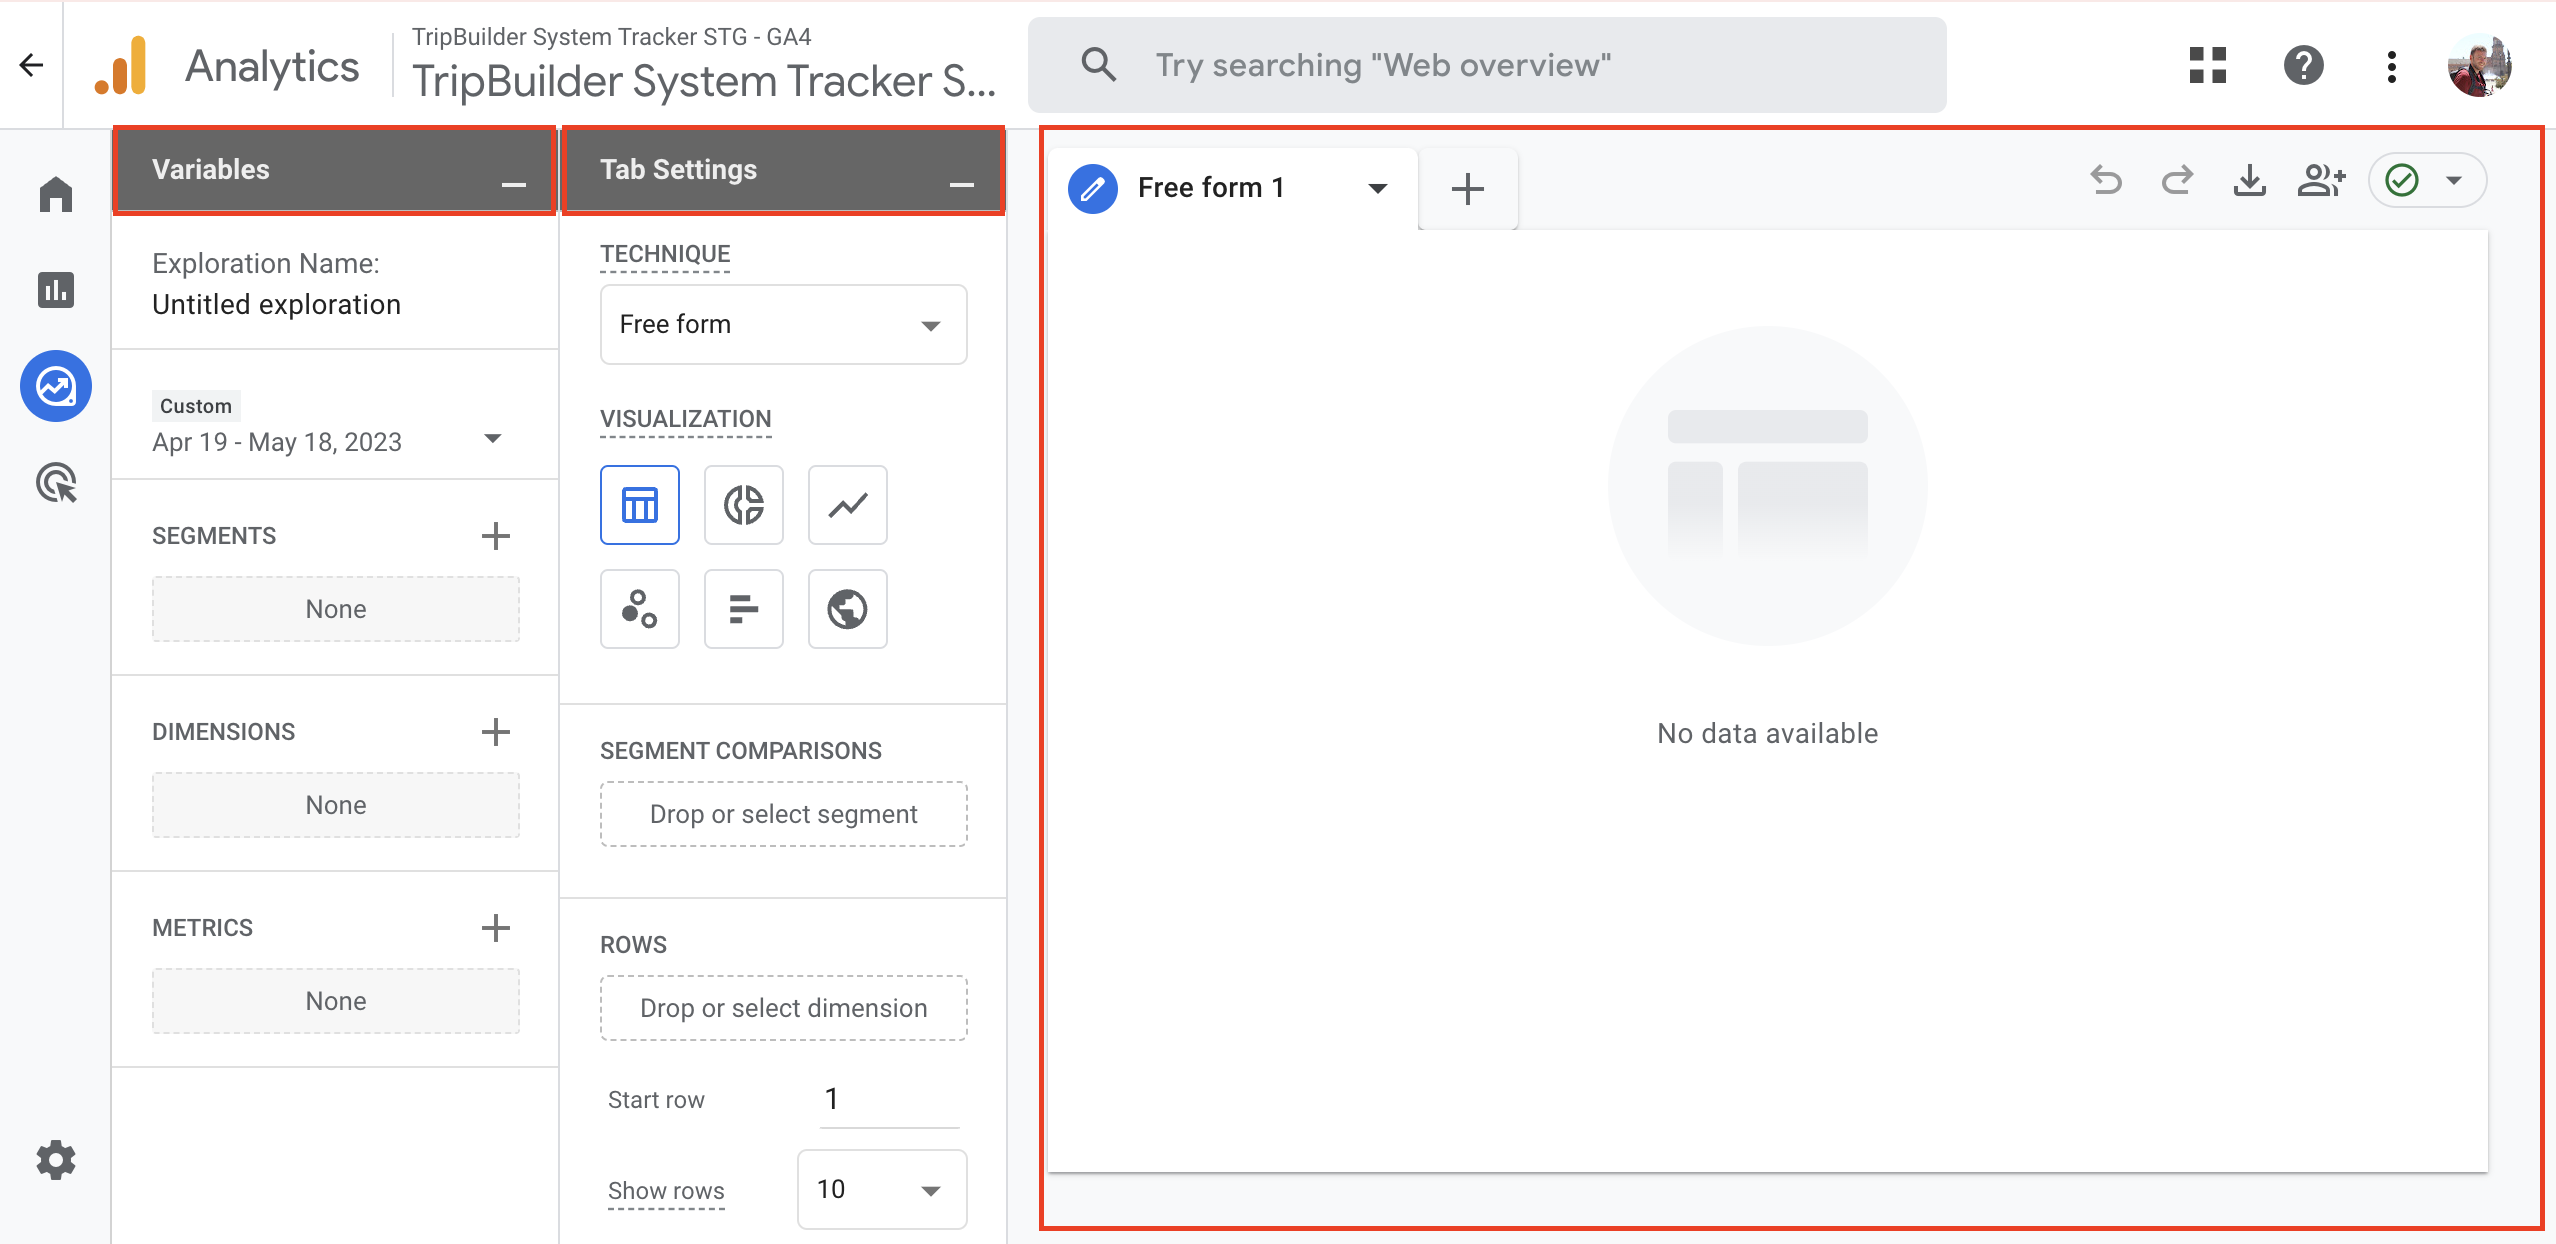Click the Tab Settings panel title
The width and height of the screenshot is (2556, 1244).
click(x=679, y=169)
